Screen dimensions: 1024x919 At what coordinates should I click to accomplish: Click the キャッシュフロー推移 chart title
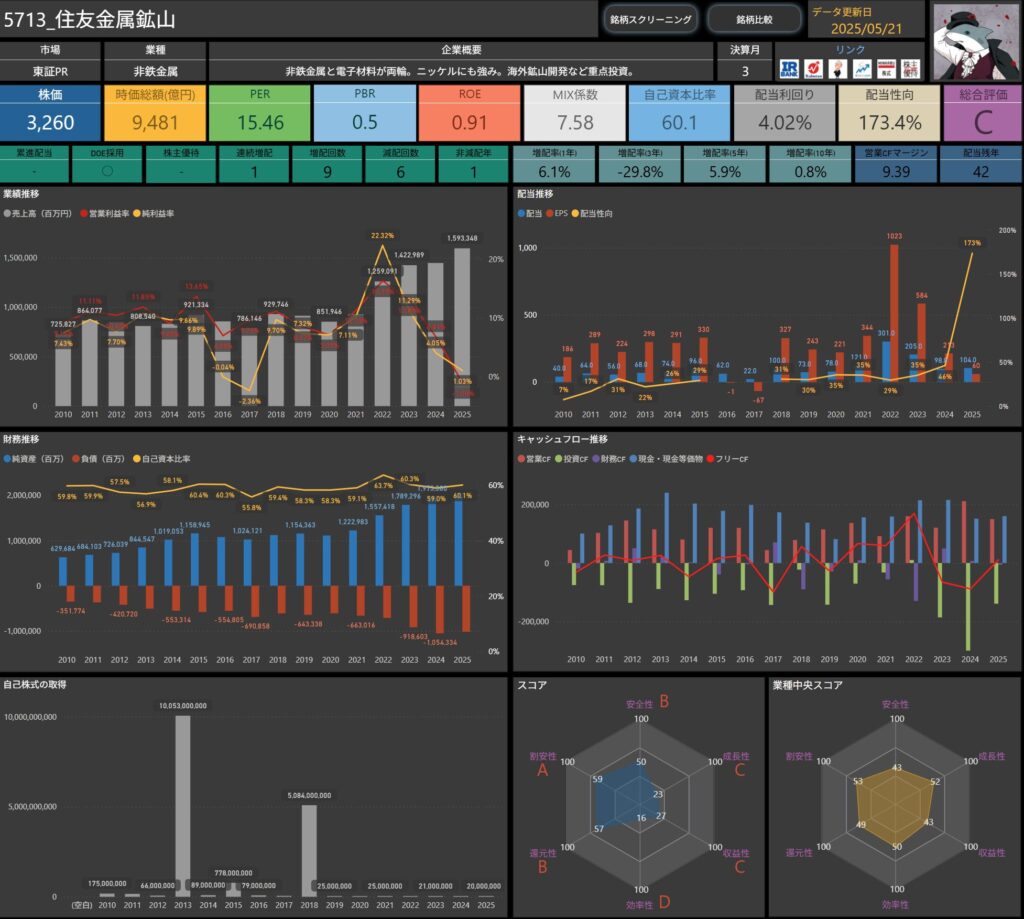[x=562, y=440]
